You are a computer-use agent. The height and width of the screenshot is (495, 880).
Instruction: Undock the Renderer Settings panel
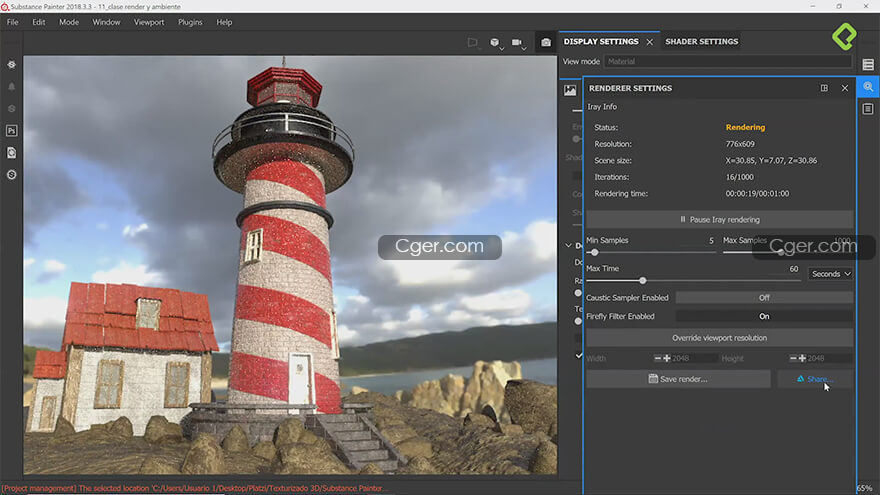824,88
